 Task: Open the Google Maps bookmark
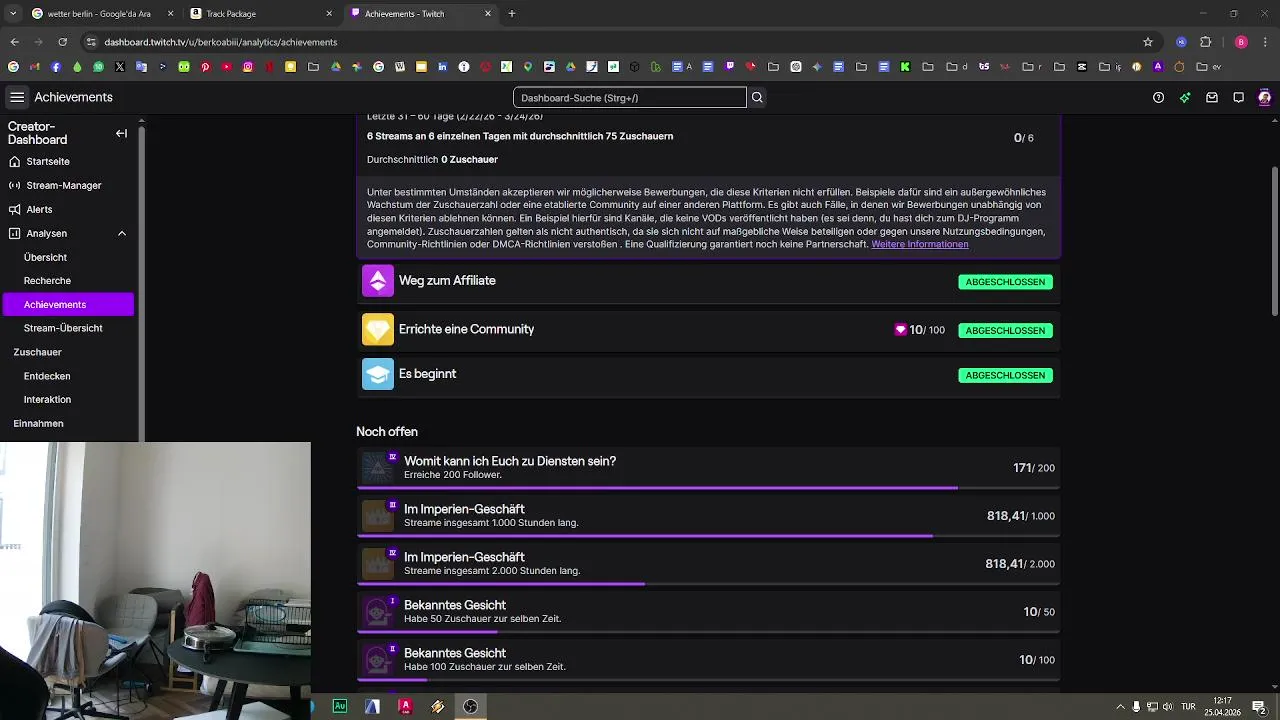(528, 67)
